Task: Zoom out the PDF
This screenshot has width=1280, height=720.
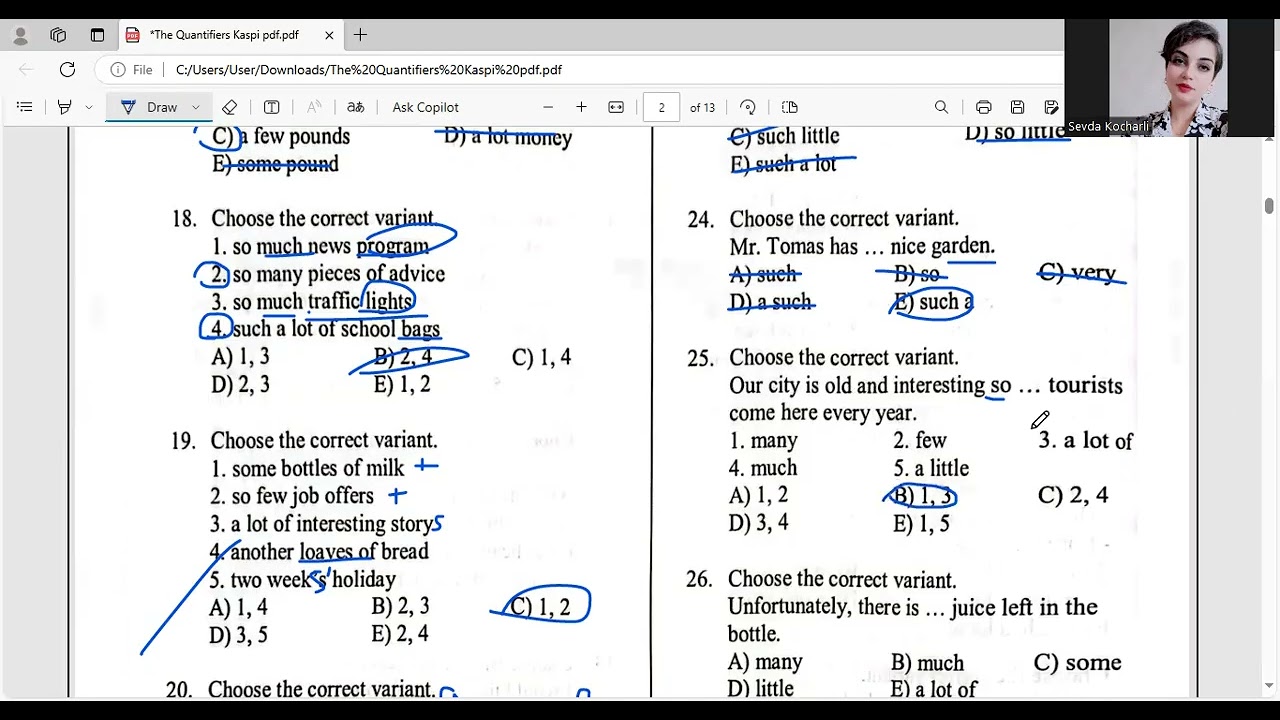Action: (x=548, y=107)
